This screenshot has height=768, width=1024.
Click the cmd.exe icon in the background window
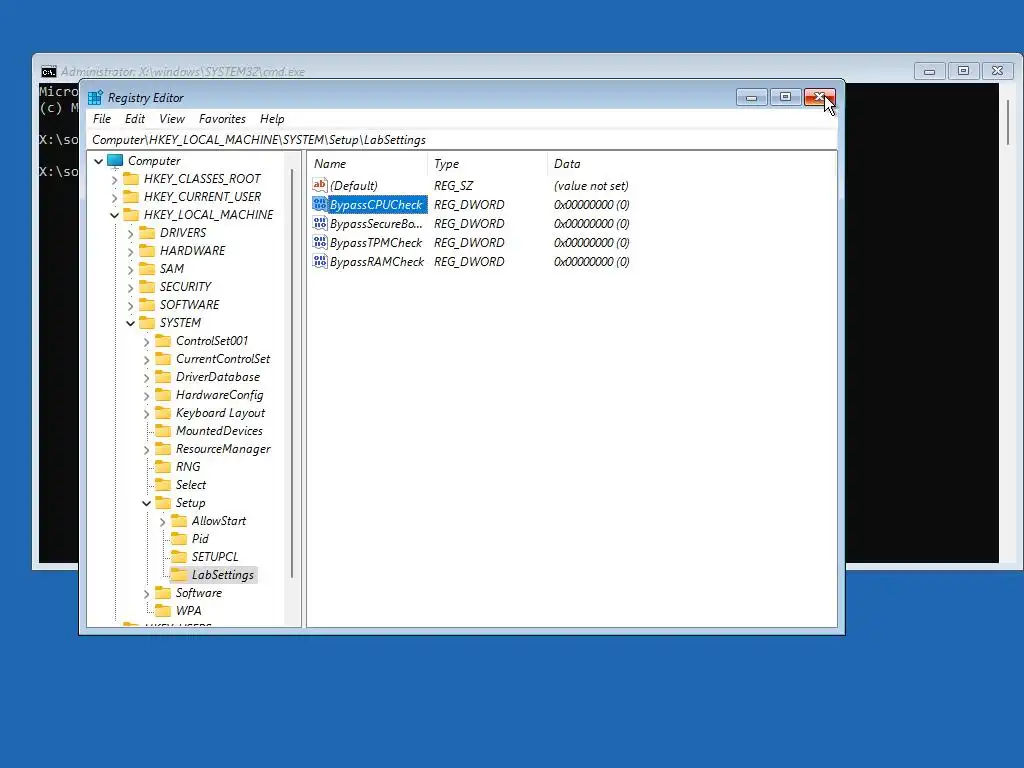tap(49, 72)
